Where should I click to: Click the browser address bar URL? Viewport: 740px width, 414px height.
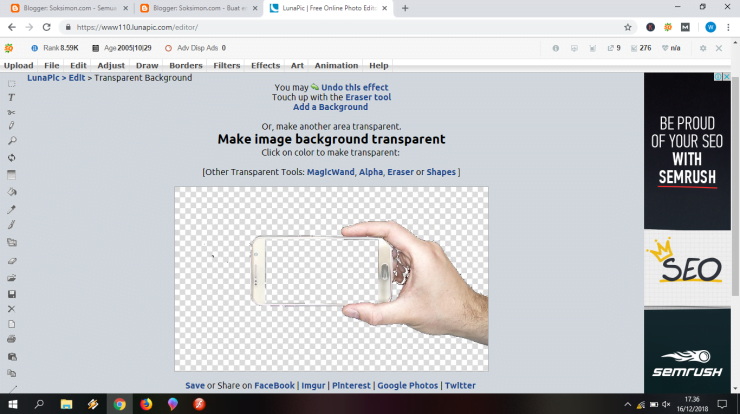coord(137,27)
